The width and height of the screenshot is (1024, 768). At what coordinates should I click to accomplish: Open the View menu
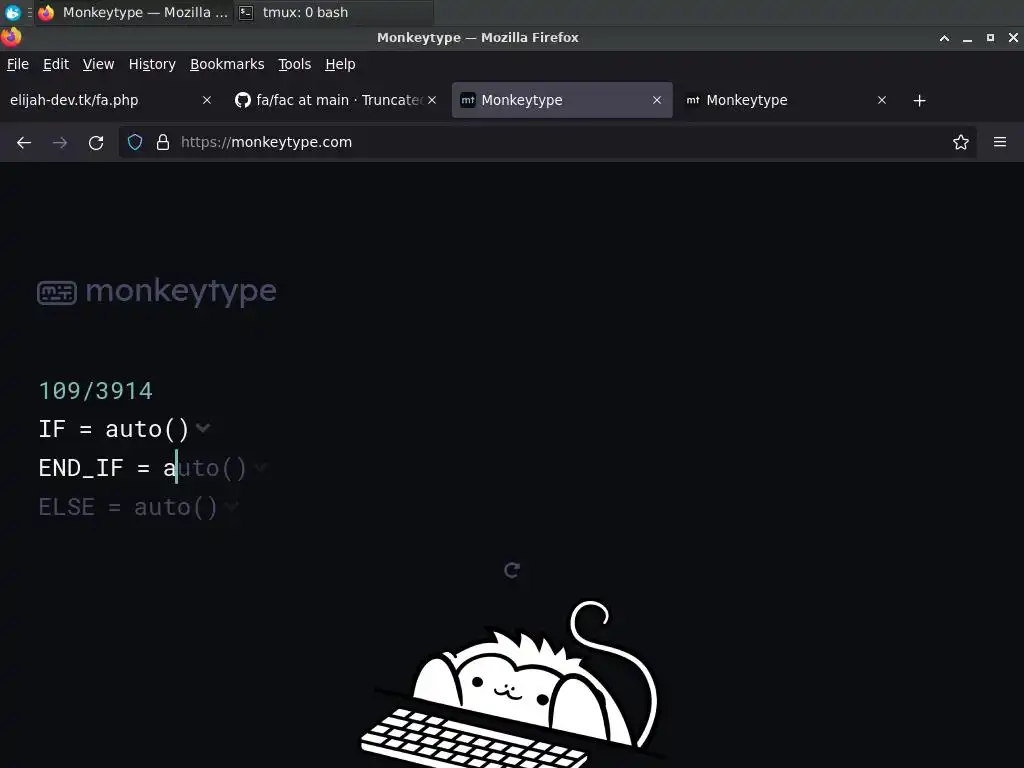click(98, 64)
